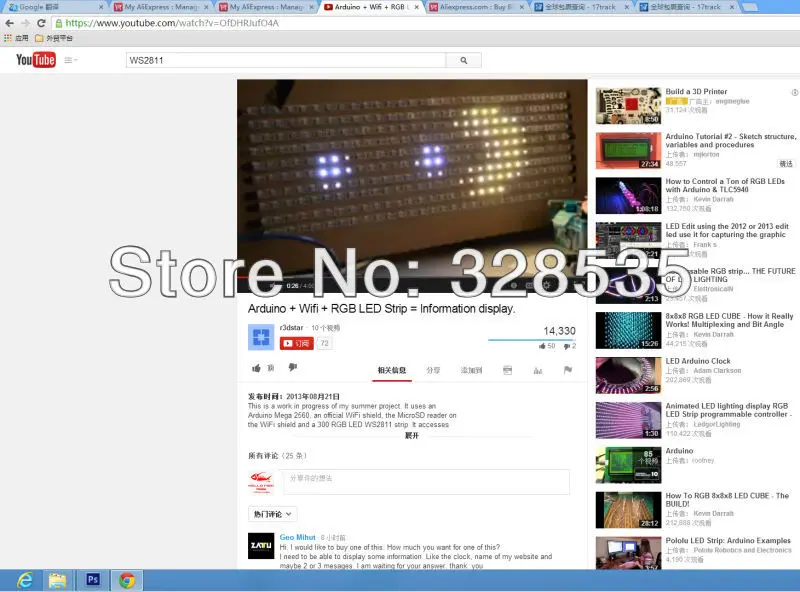Open Photoshop from taskbar
Viewport: 800px width, 592px height.
point(92,580)
